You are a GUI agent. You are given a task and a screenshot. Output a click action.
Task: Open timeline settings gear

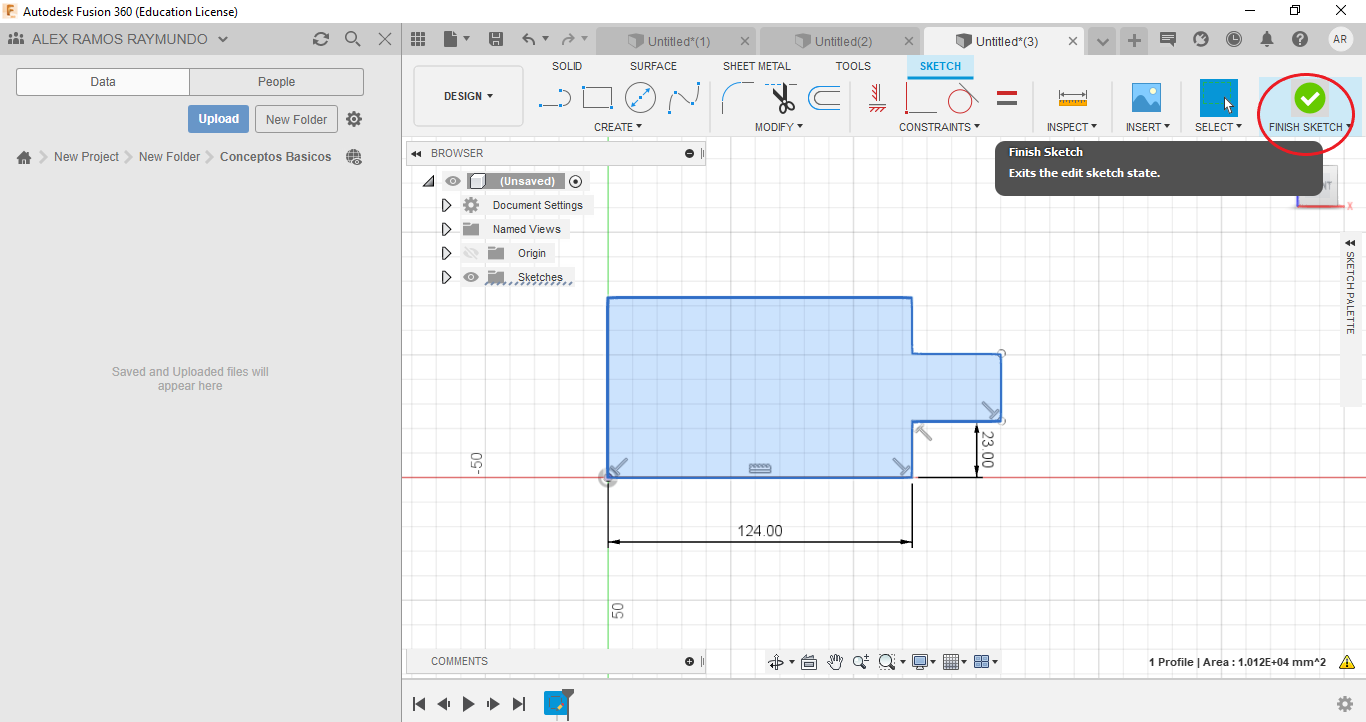coord(1345,704)
